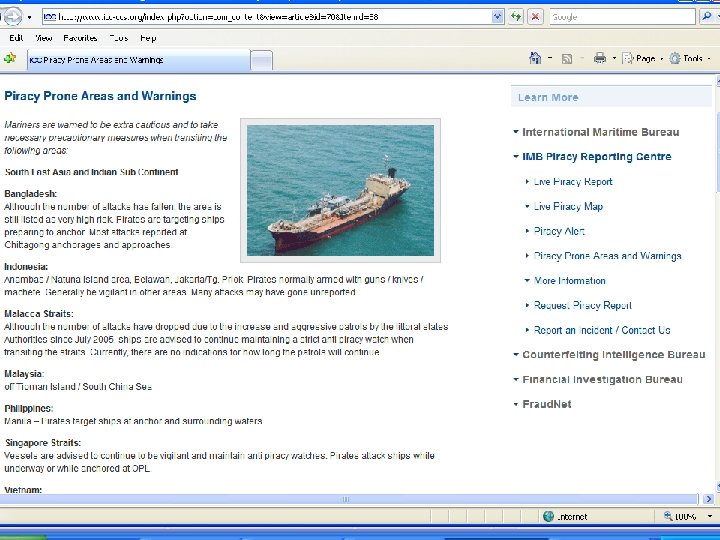Viewport: 720px width, 540px height.
Task: Click the vertical scrollbar down arrow
Action: (x=717, y=486)
